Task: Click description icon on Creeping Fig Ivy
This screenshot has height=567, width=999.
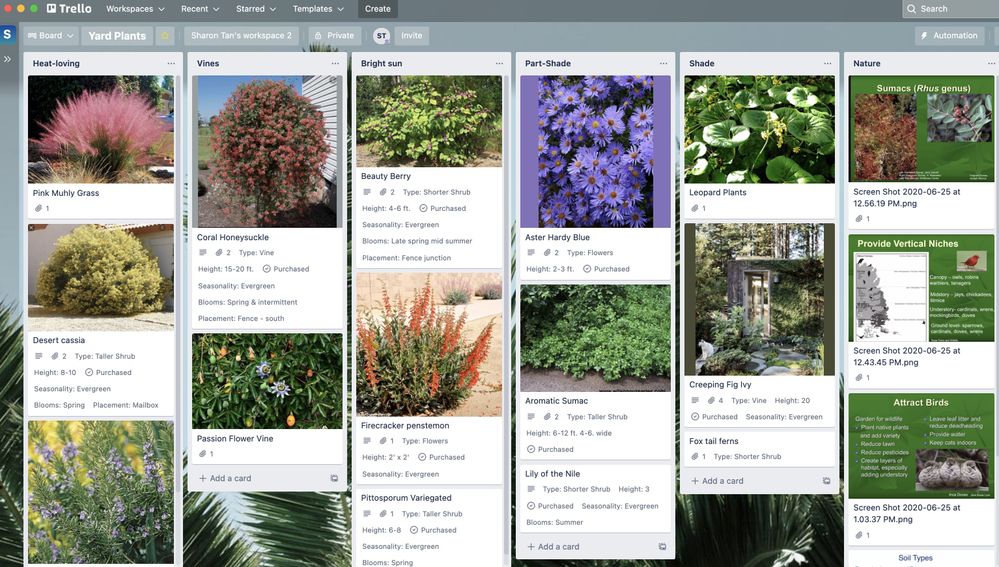Action: coord(695,400)
